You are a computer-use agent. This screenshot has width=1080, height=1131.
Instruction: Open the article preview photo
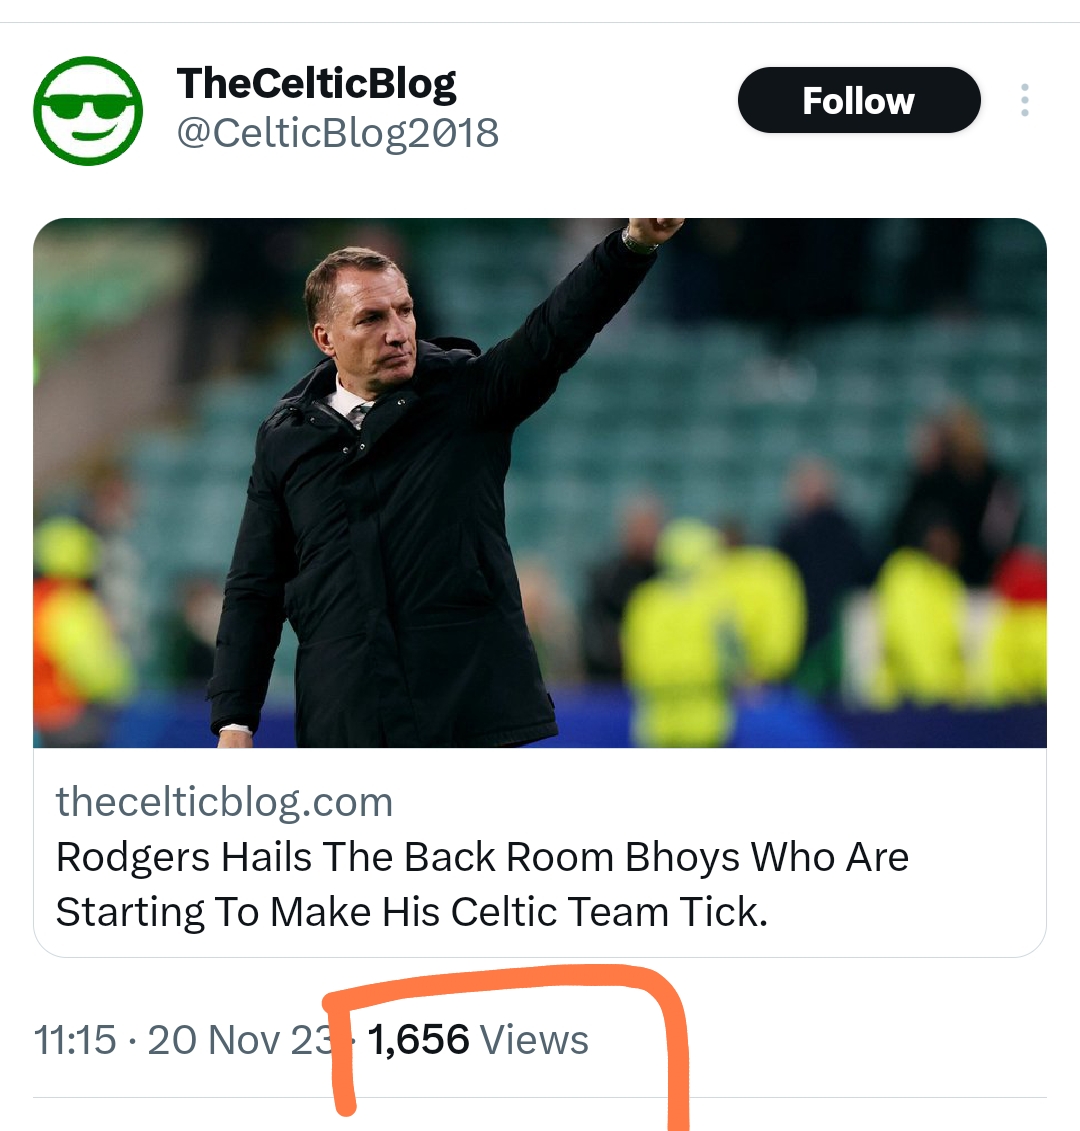540,482
